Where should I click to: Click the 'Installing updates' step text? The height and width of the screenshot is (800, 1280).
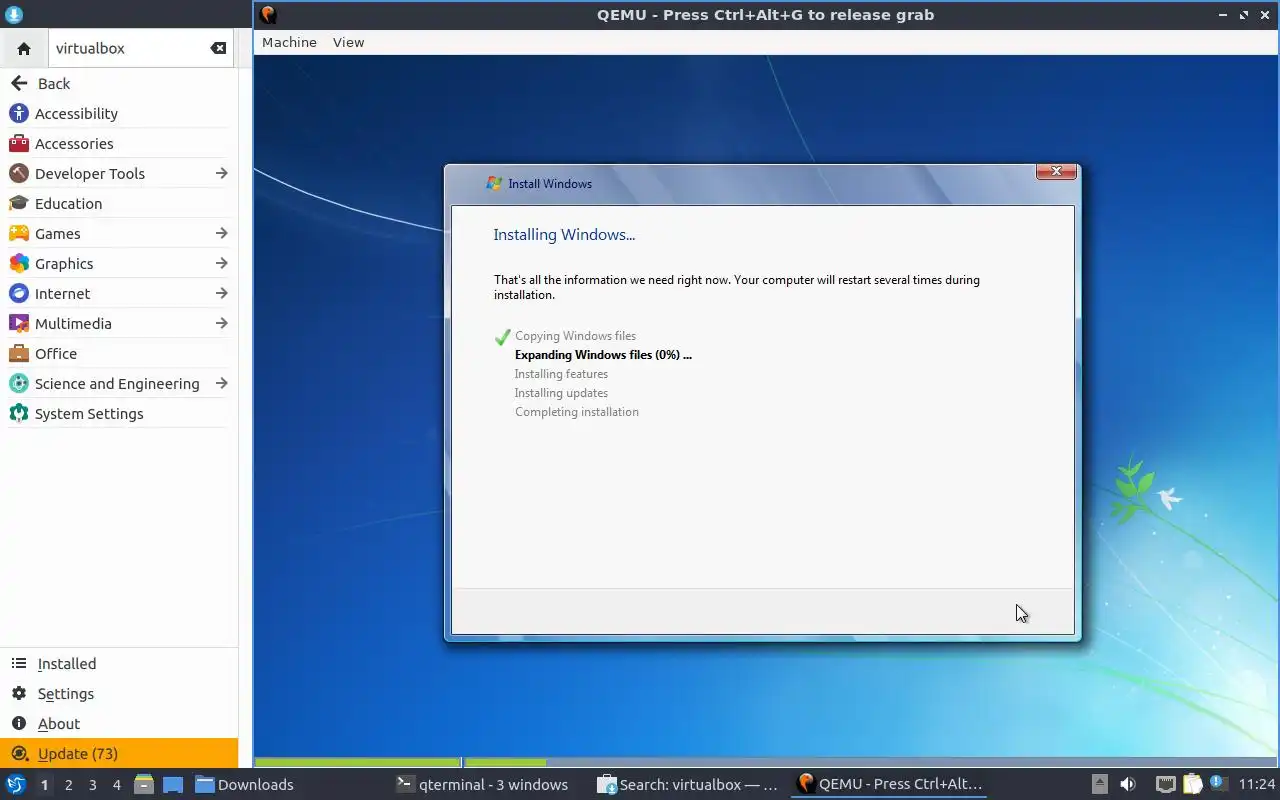tap(561, 393)
